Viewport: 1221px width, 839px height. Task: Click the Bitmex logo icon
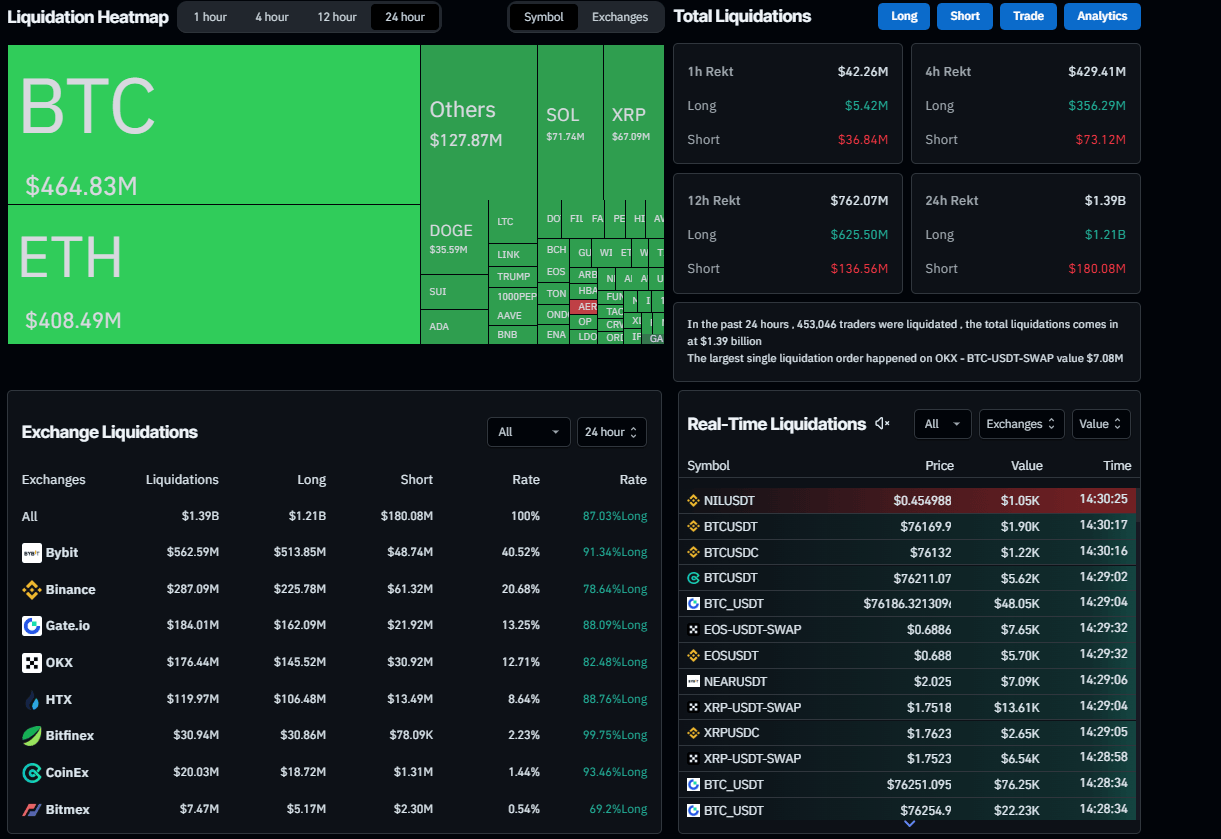click(x=32, y=809)
